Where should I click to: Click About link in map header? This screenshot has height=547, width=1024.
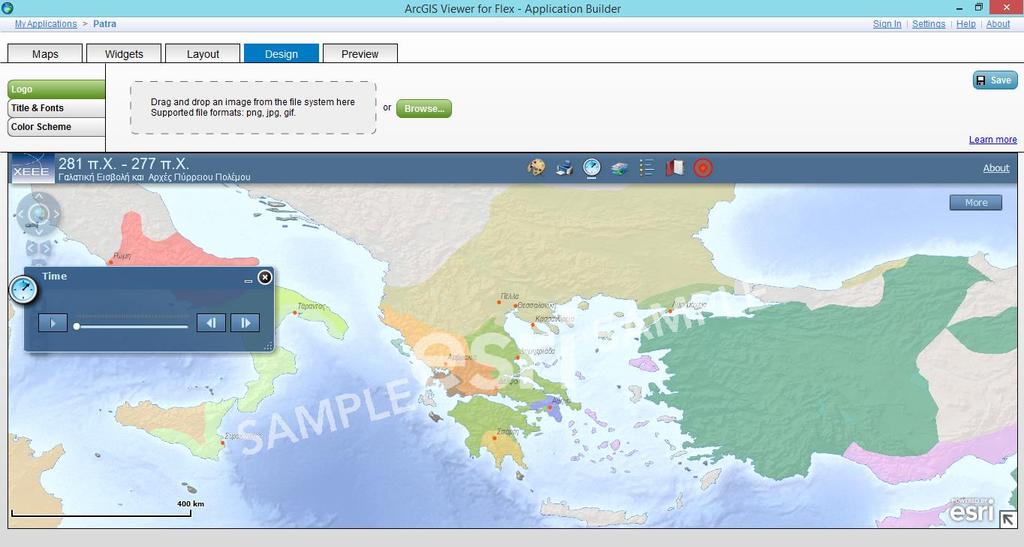click(x=996, y=168)
